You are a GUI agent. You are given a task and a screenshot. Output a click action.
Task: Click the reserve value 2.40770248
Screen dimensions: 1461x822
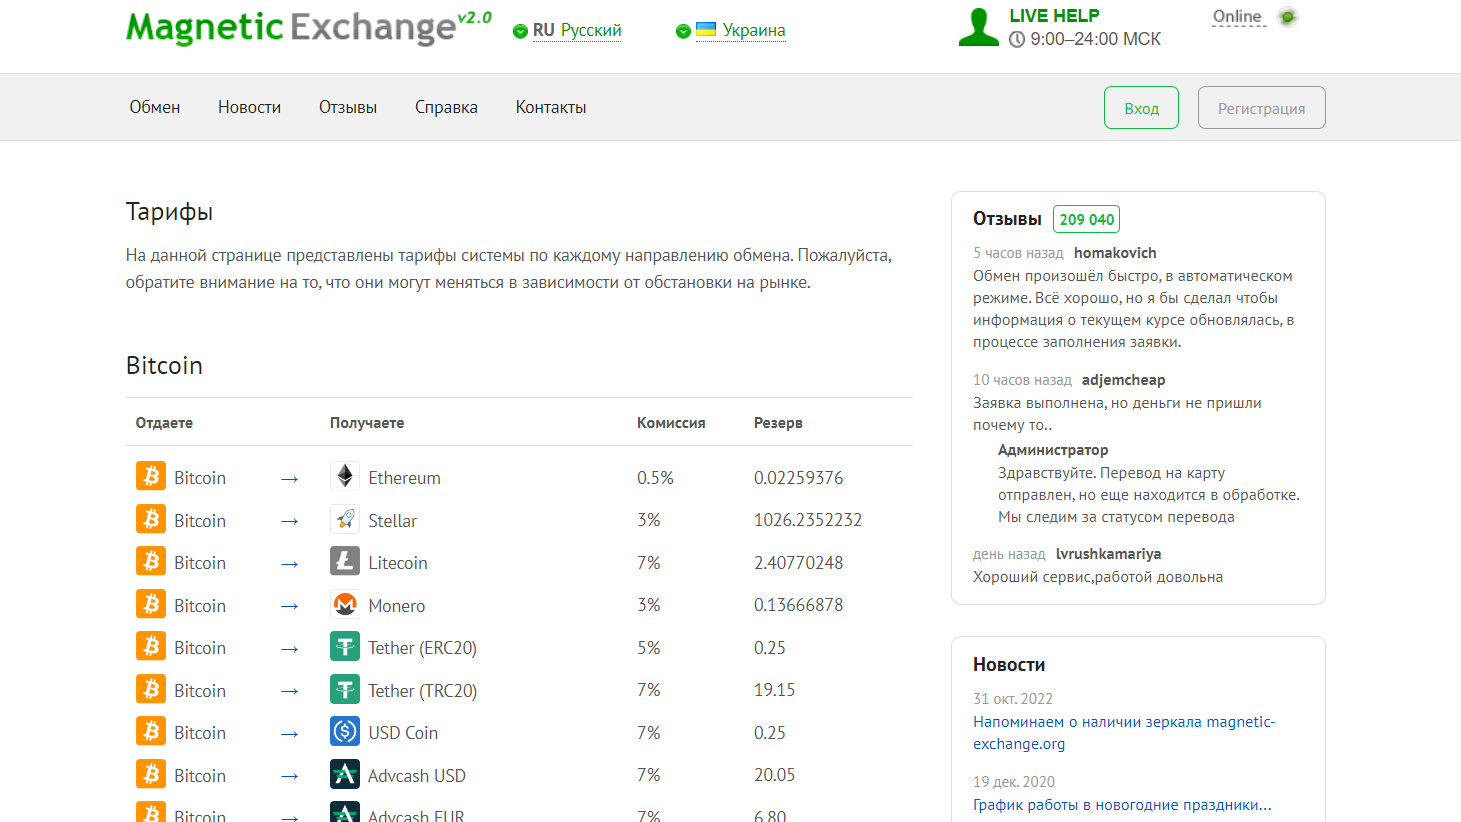coord(798,563)
